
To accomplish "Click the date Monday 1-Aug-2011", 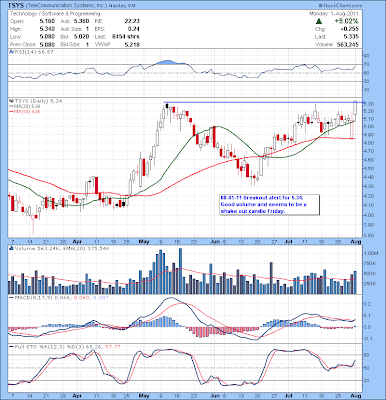I will [x=334, y=14].
